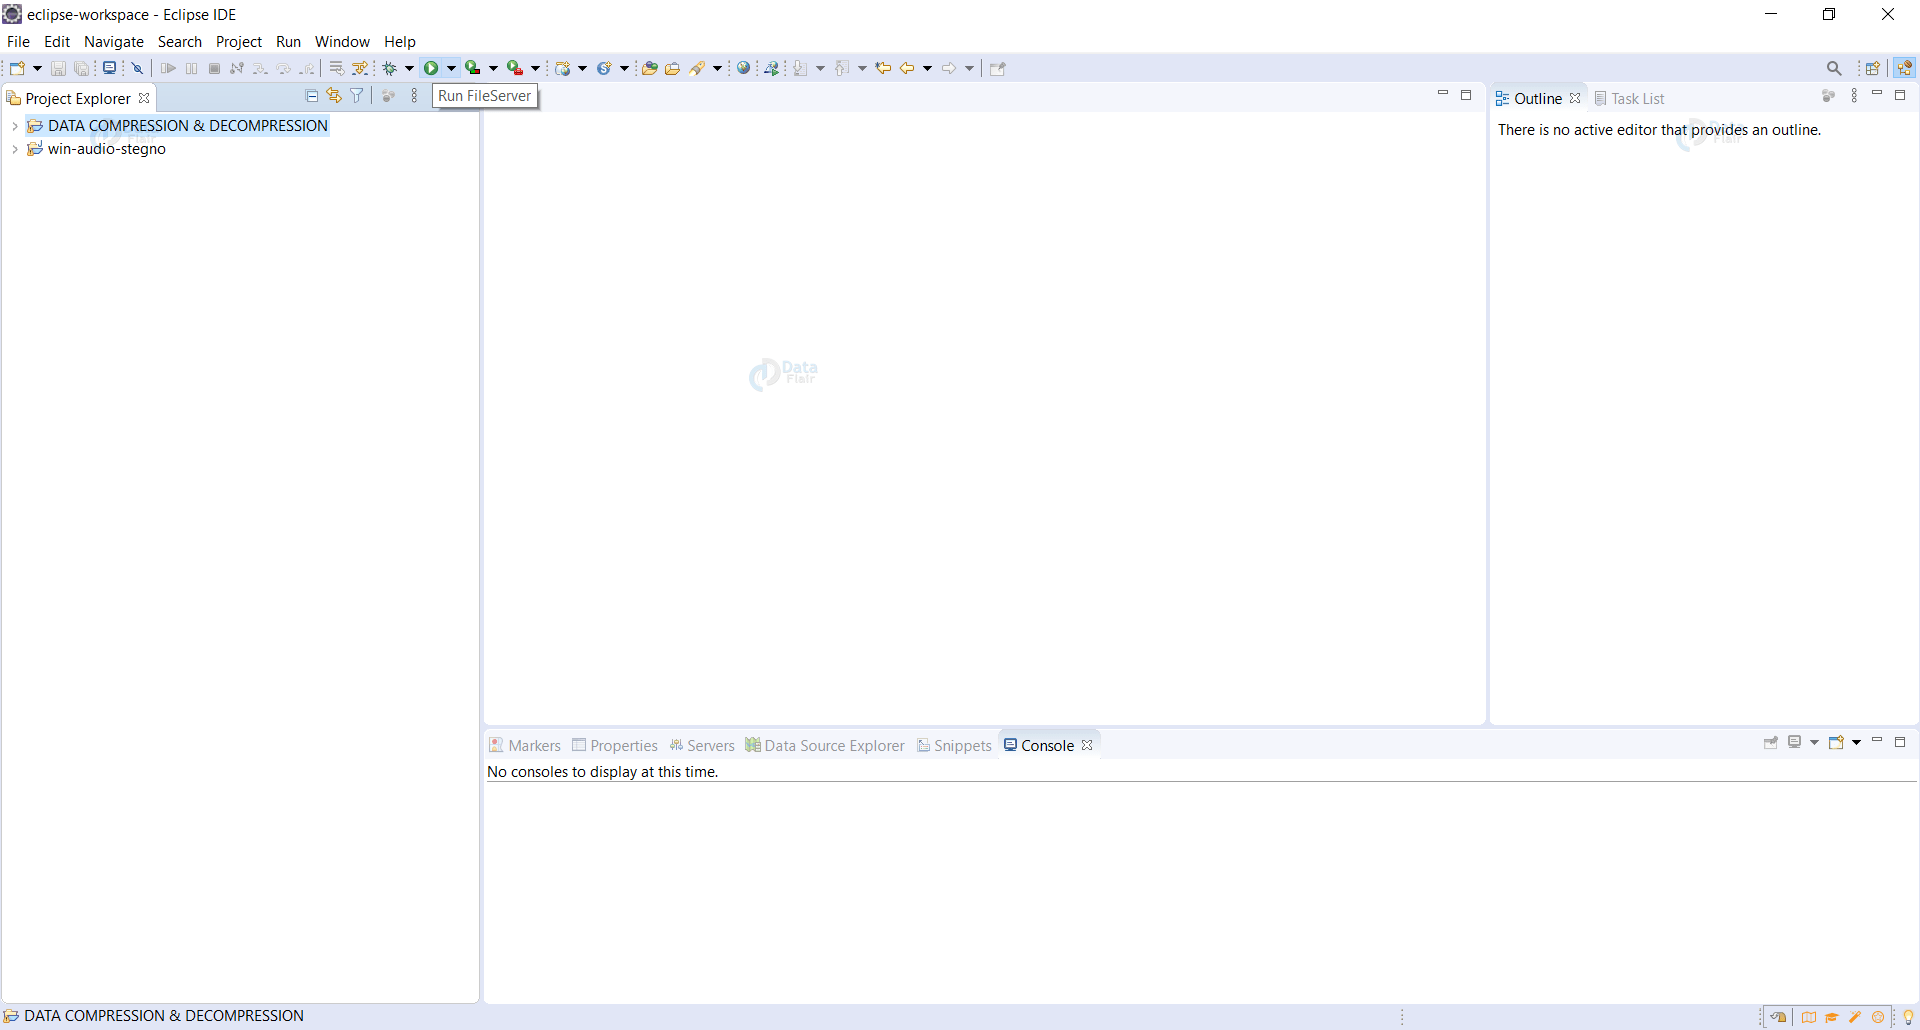
Task: Click the Debug bug icon
Action: pos(390,68)
